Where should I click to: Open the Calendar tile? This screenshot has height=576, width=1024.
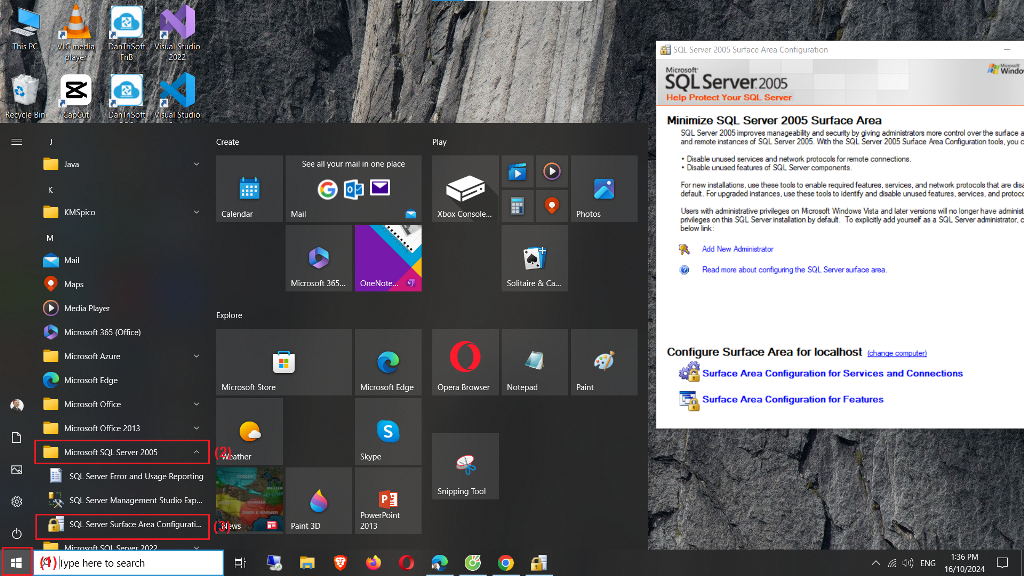click(249, 189)
